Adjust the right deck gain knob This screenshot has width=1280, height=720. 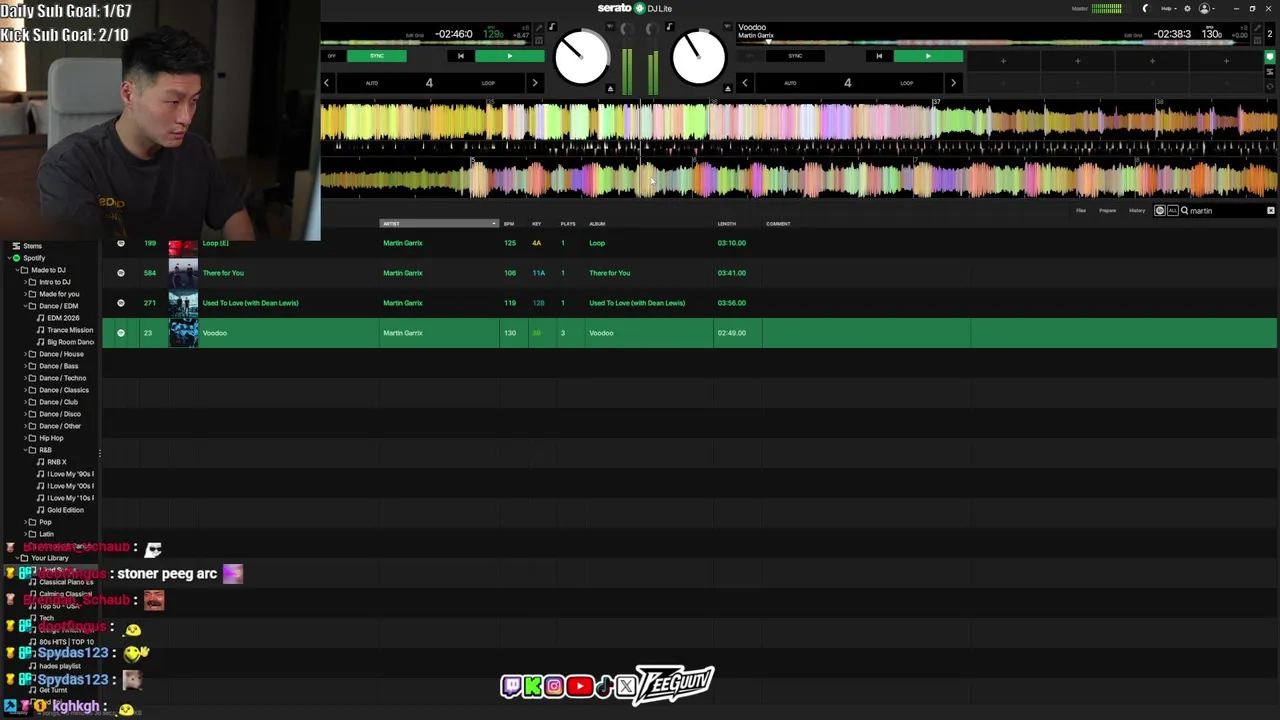pos(653,28)
